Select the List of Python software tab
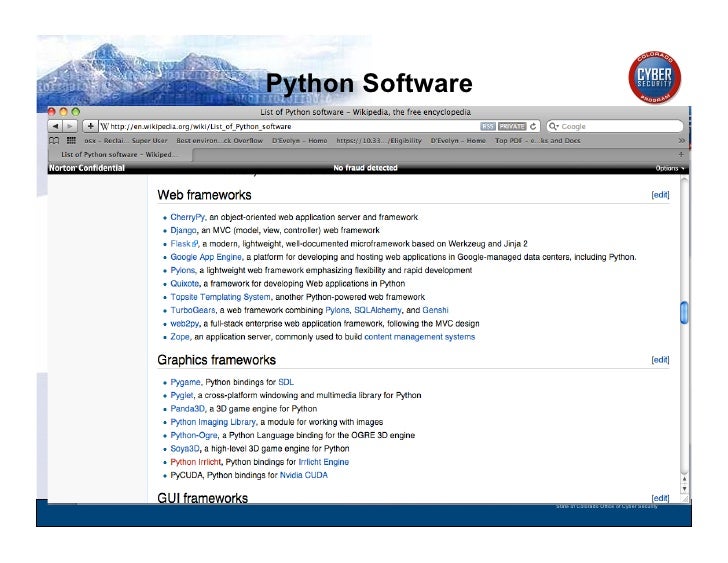 (118, 155)
